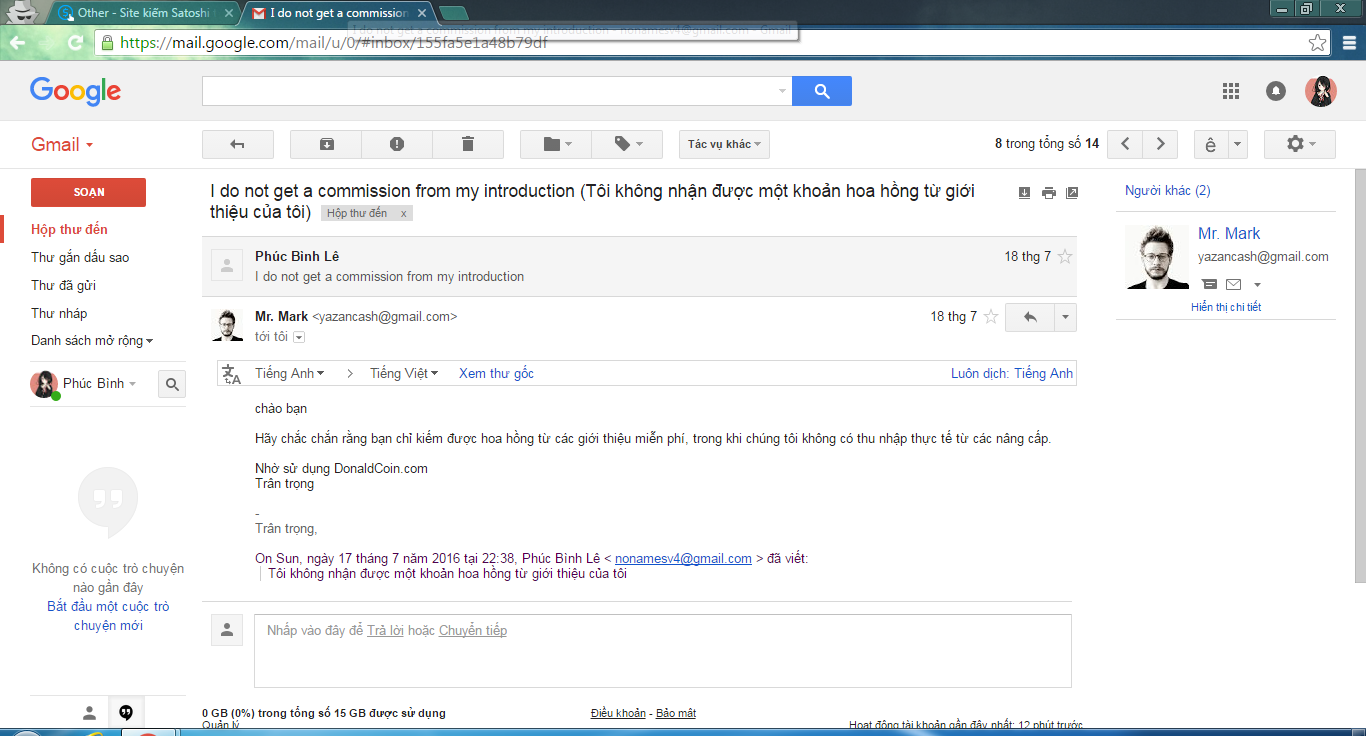Open the "Thư nháp" drafts folder

(x=59, y=313)
